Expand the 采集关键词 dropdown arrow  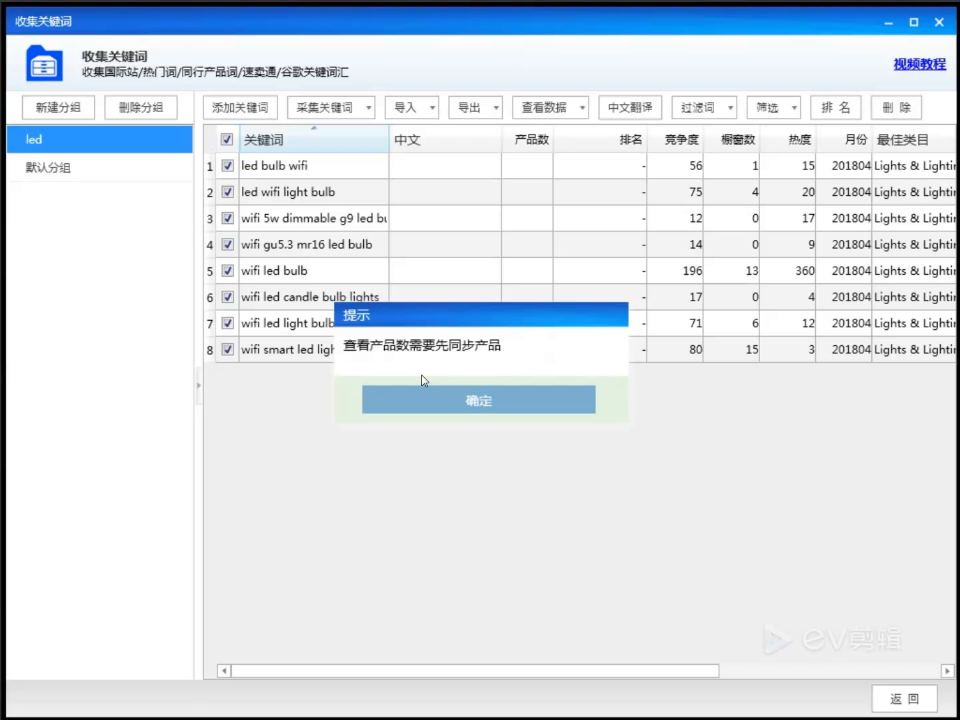coord(369,108)
